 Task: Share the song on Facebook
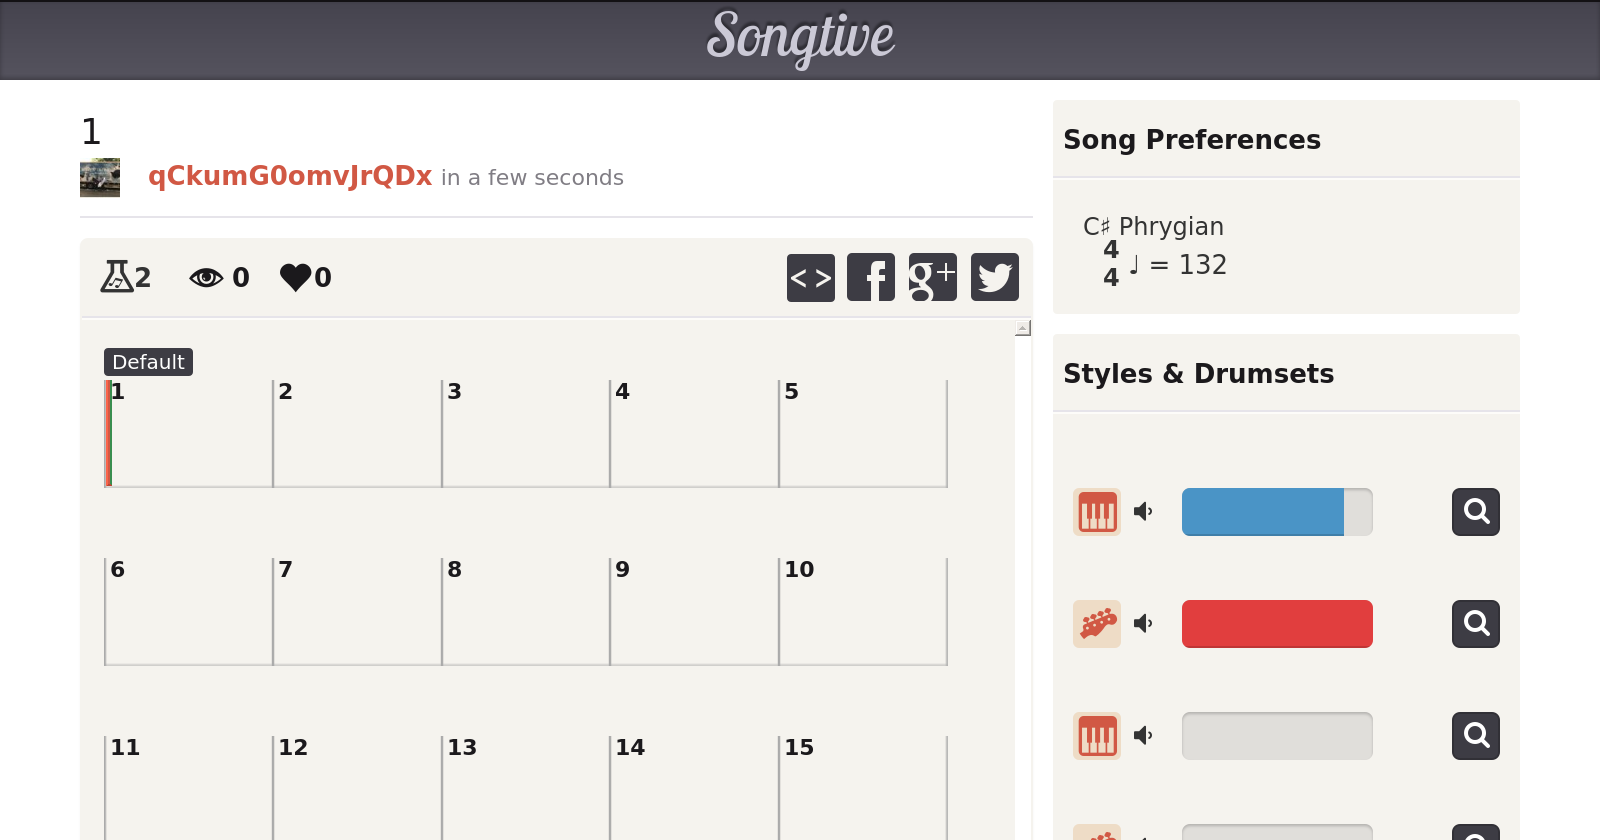coord(871,277)
